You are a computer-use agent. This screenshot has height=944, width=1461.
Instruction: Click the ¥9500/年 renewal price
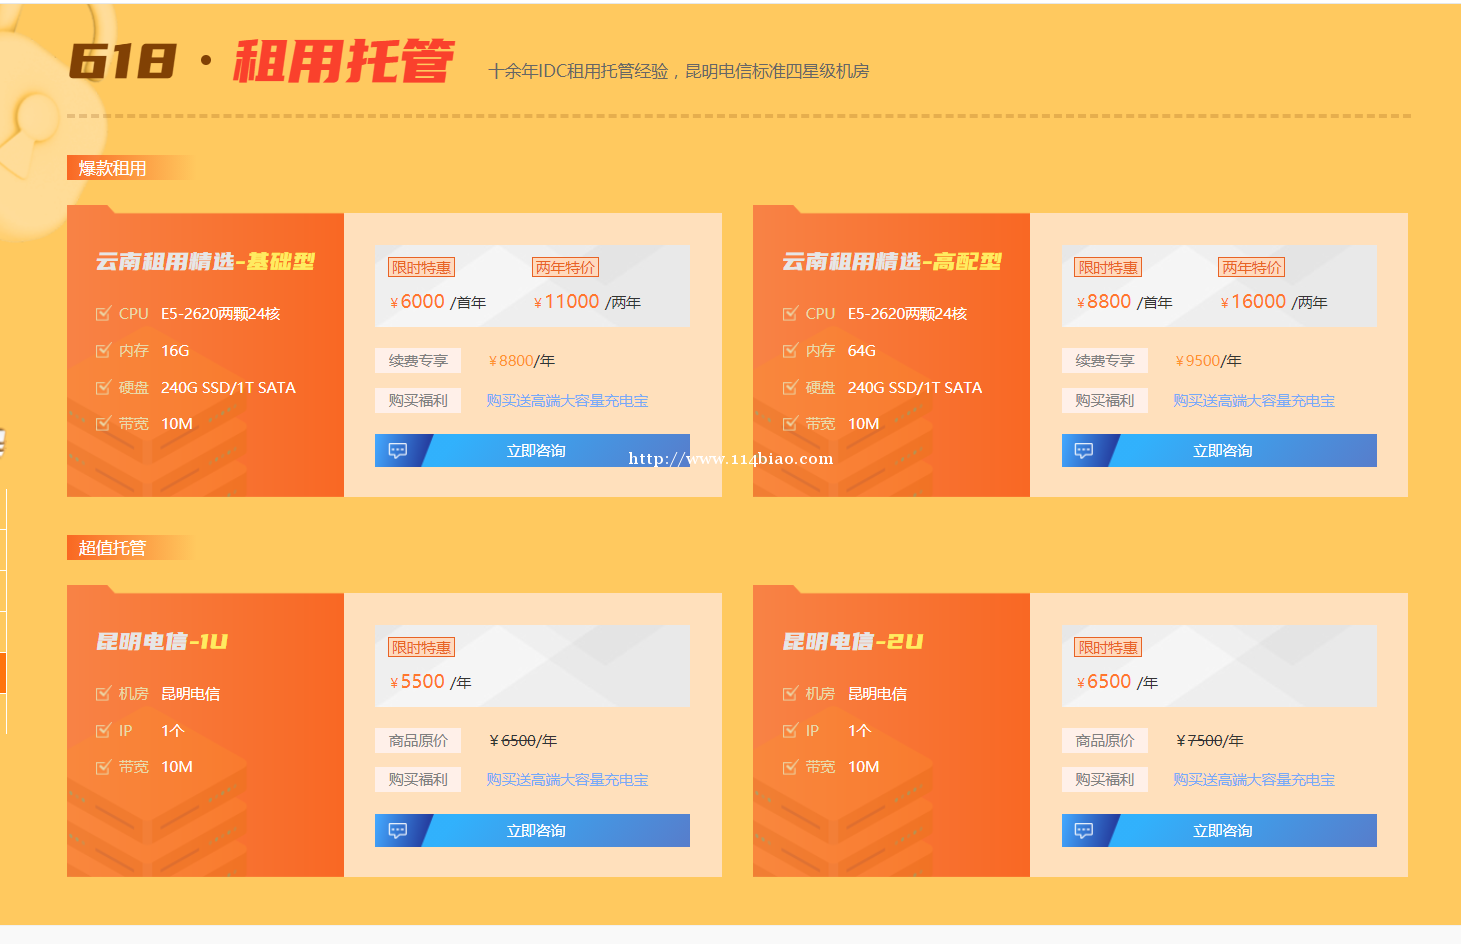click(1208, 361)
